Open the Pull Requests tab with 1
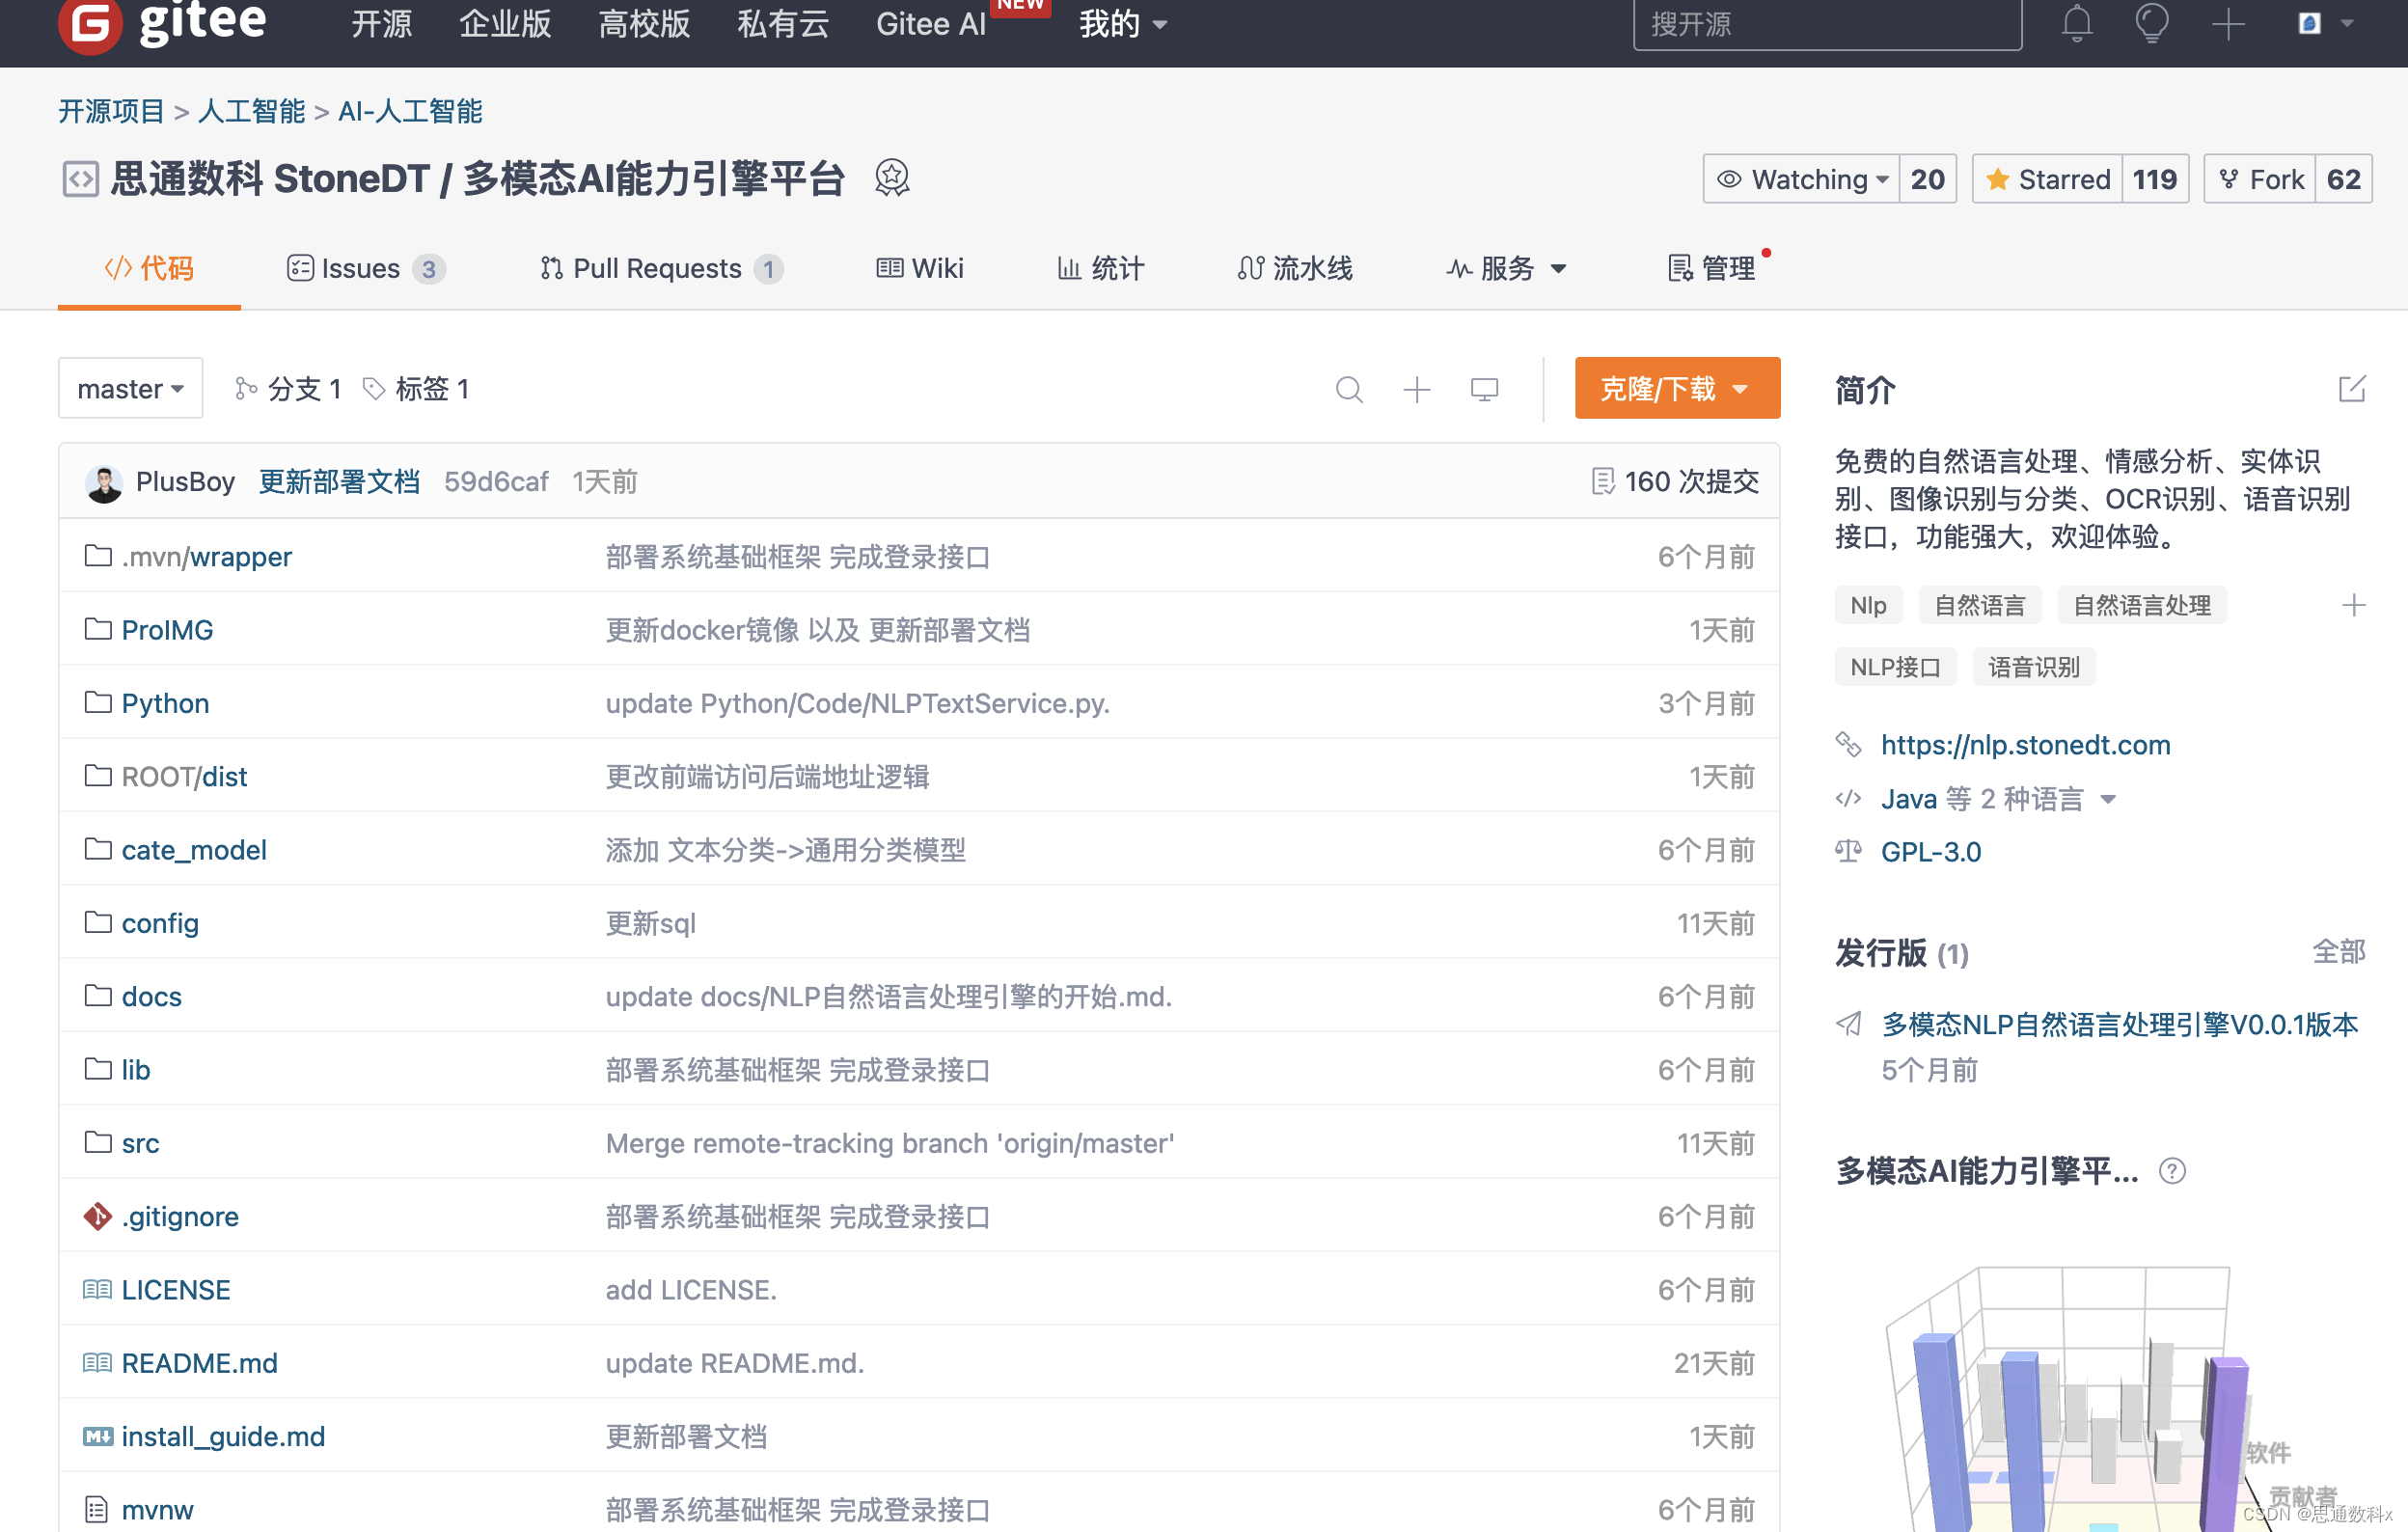 pyautogui.click(x=658, y=268)
